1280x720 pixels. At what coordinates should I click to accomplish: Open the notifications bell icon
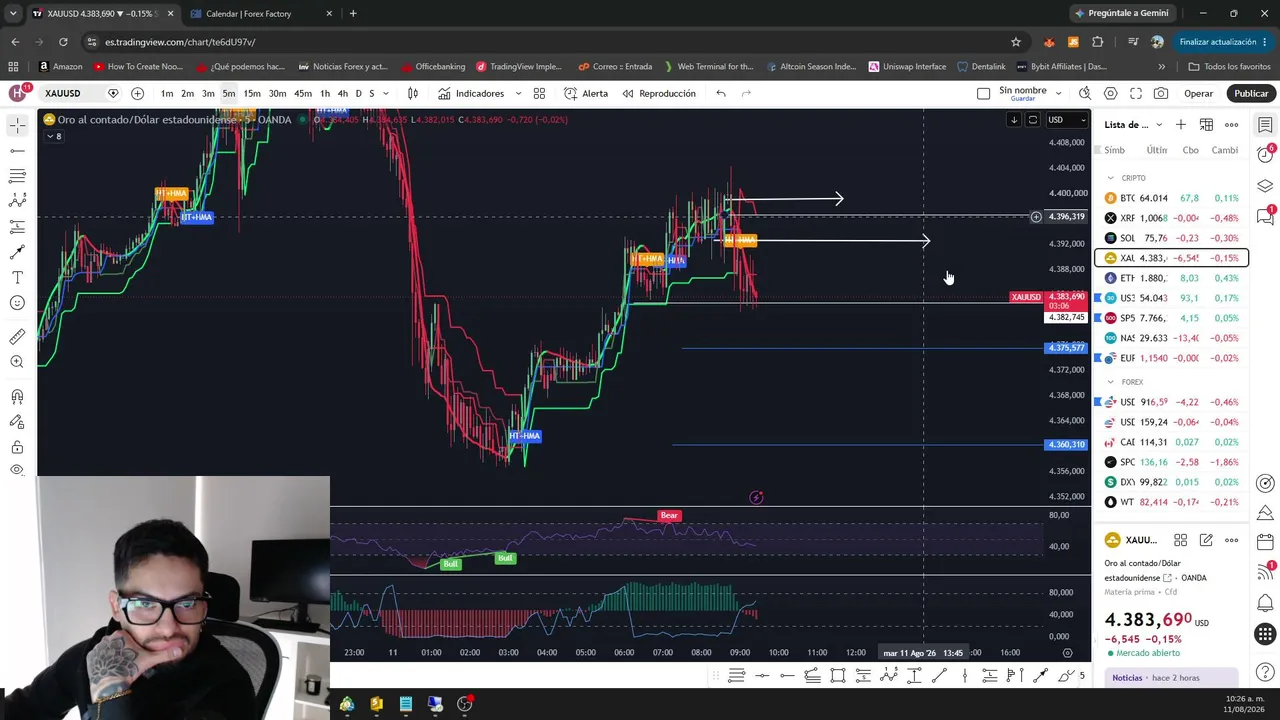point(1265,603)
